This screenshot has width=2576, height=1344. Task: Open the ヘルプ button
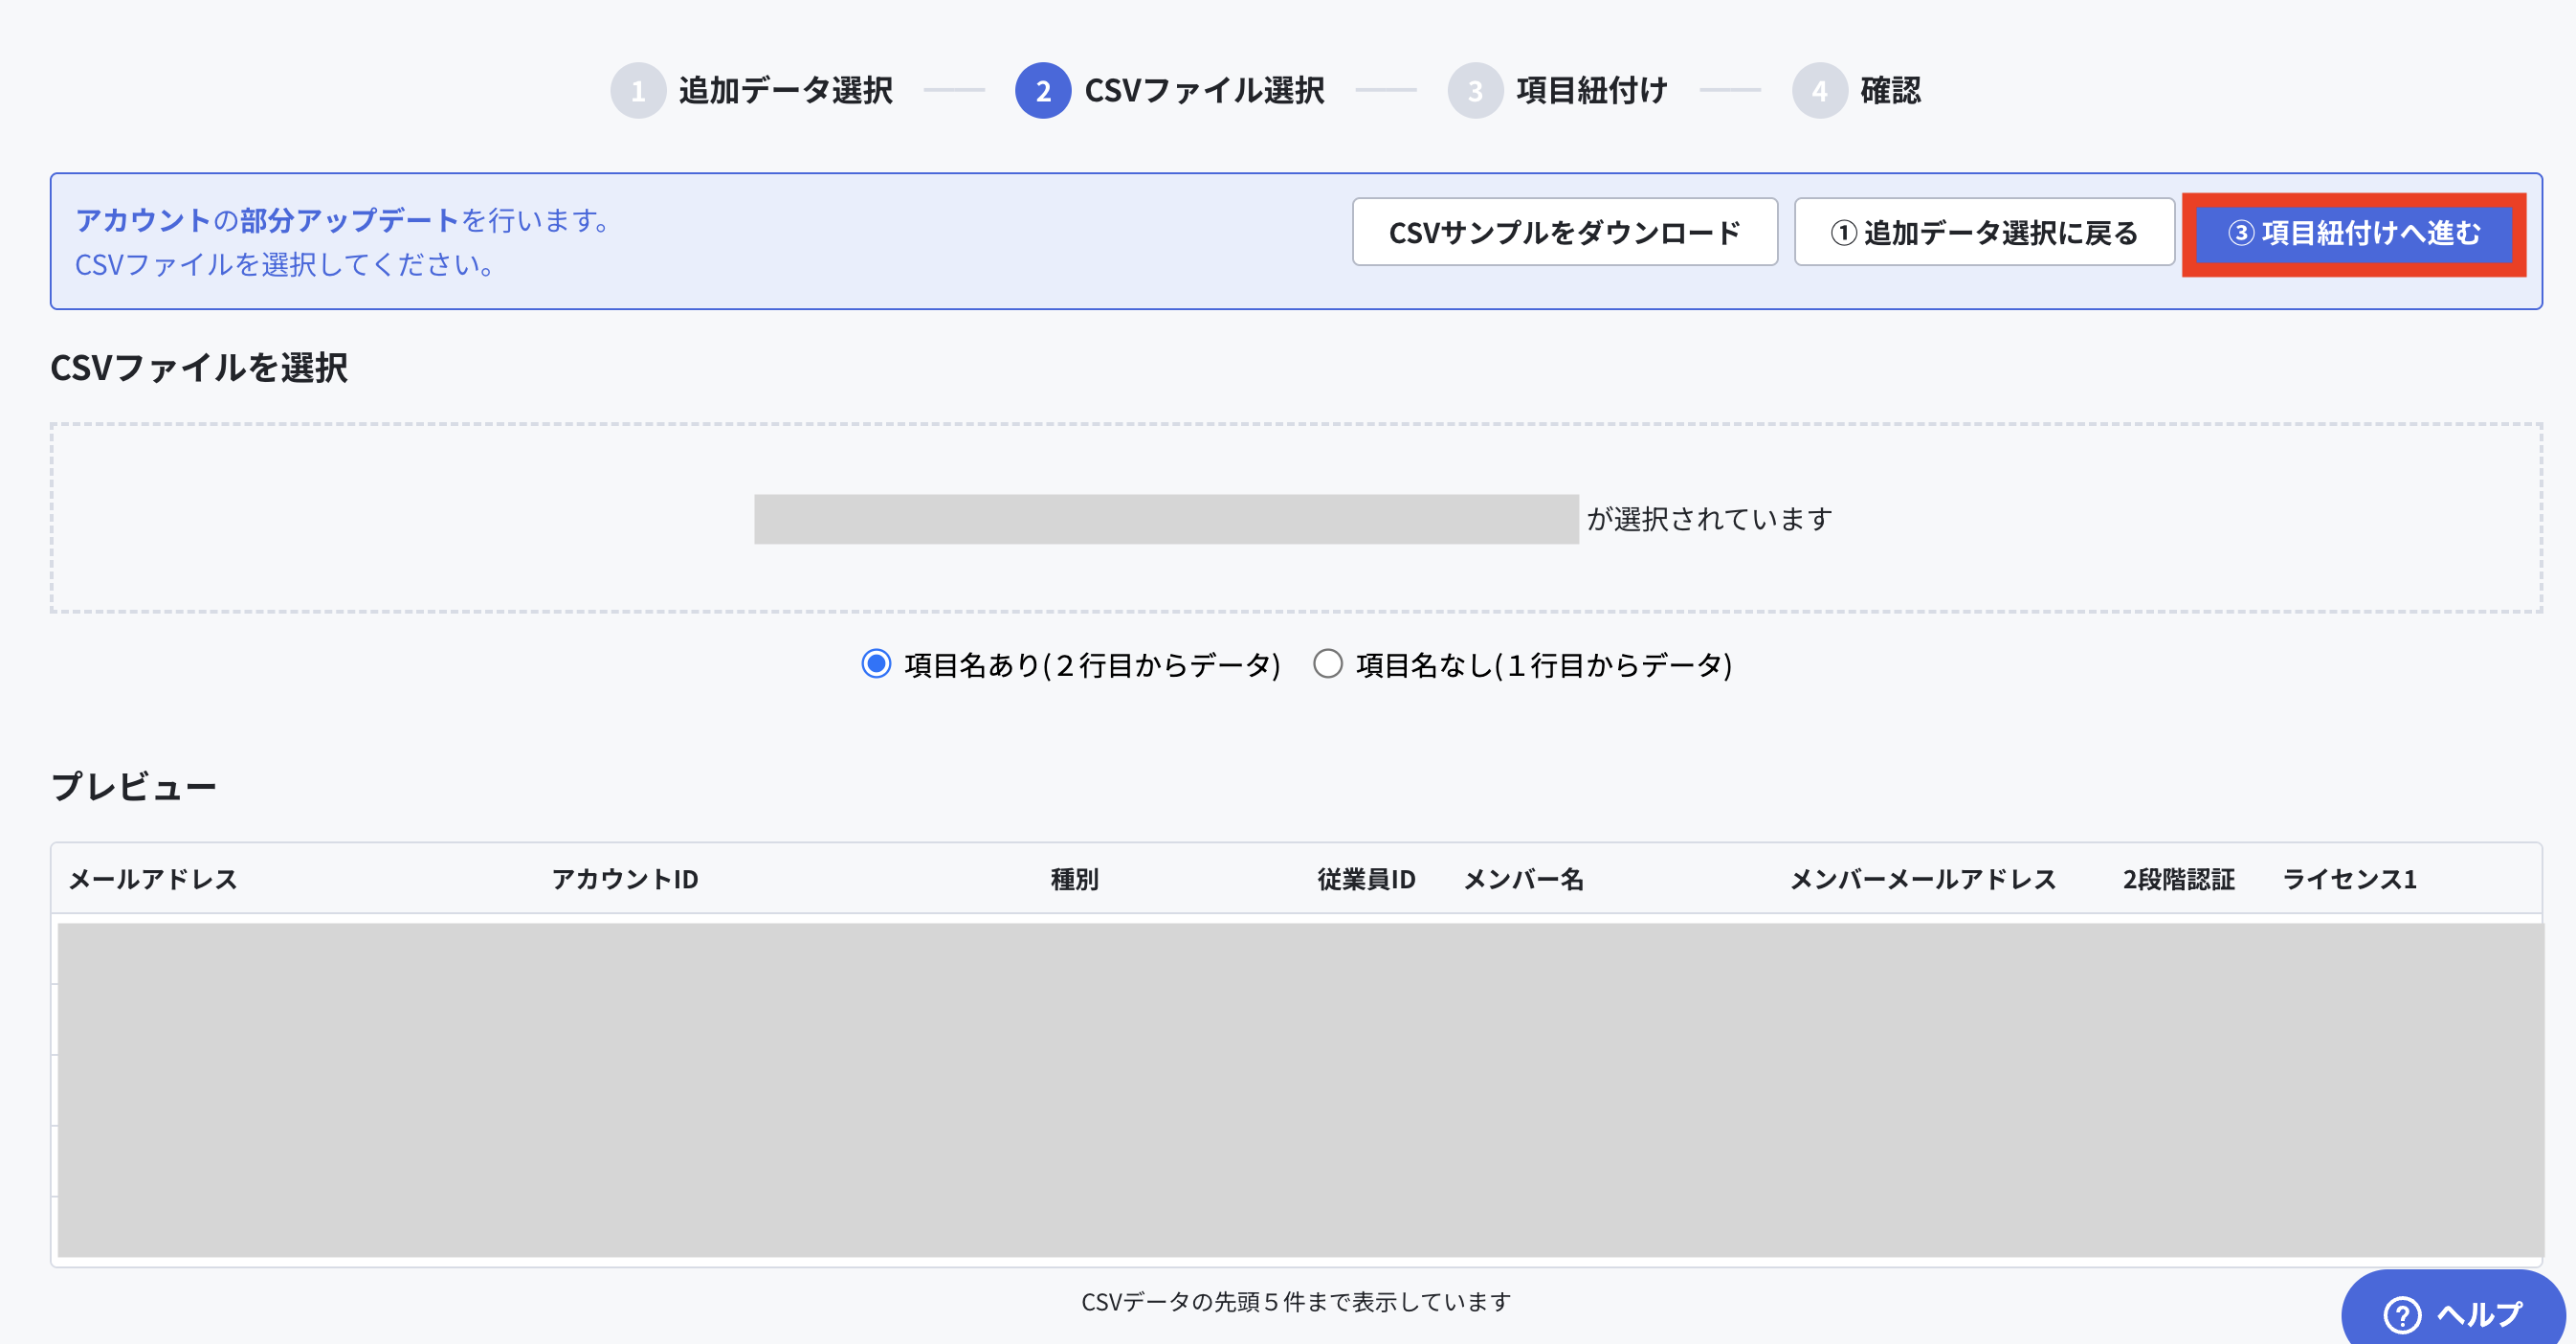[2453, 1311]
